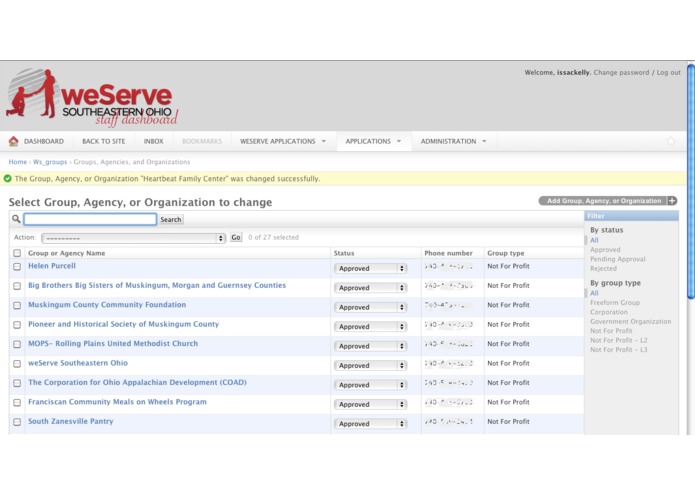Screen dimensions: 695x494
Task: Open the Dashboard menu item
Action: pyautogui.click(x=44, y=141)
